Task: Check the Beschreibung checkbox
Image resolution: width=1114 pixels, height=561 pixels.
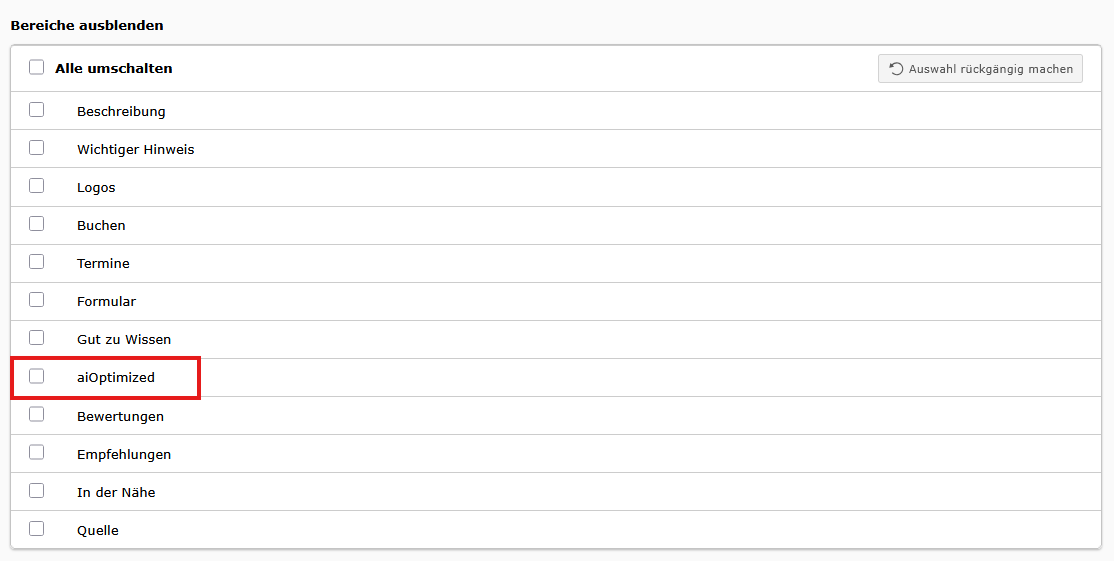Action: coord(37,110)
